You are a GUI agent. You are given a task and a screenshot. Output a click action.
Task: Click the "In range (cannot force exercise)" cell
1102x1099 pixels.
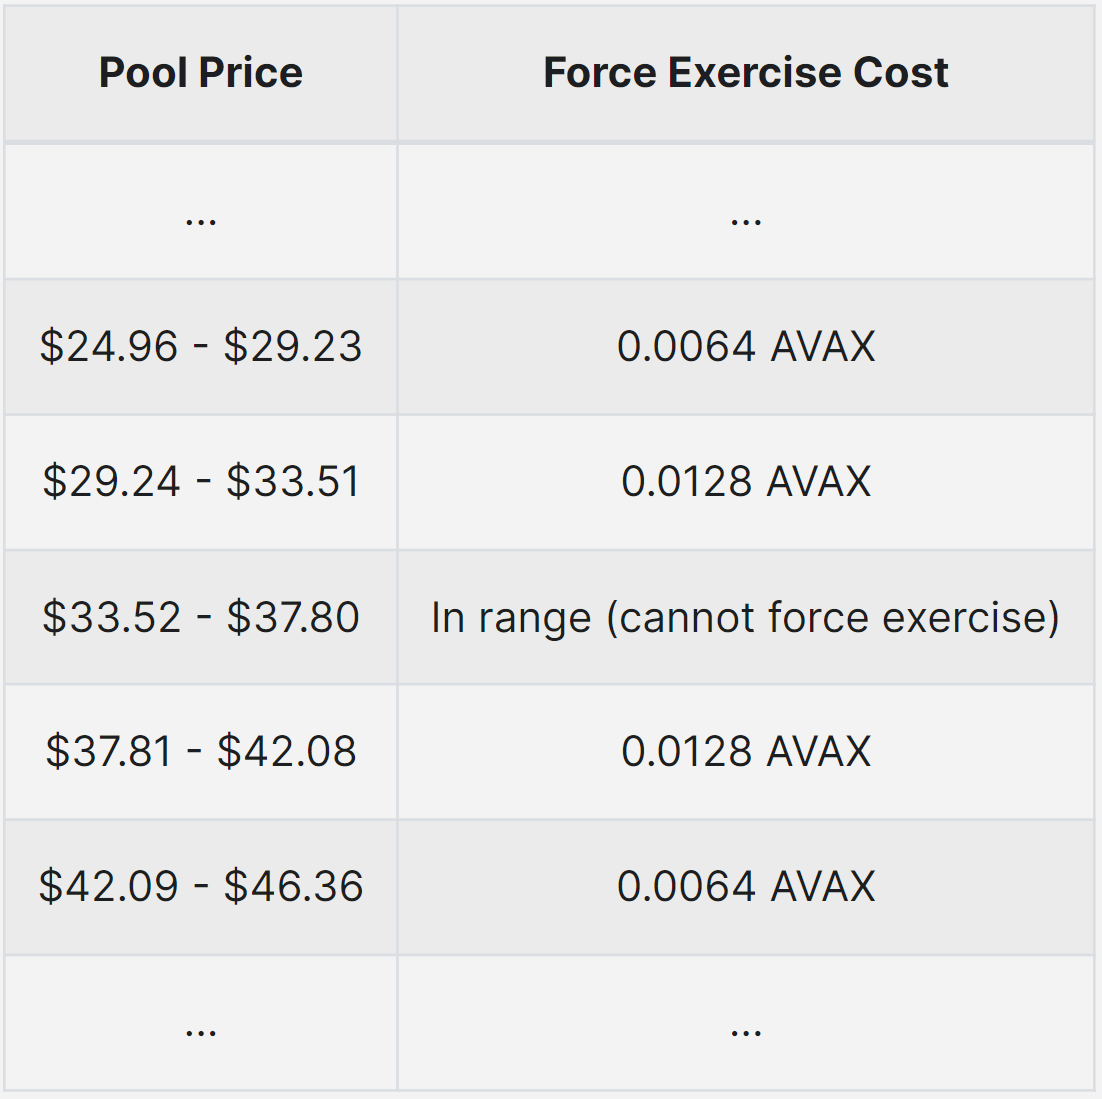tap(745, 617)
